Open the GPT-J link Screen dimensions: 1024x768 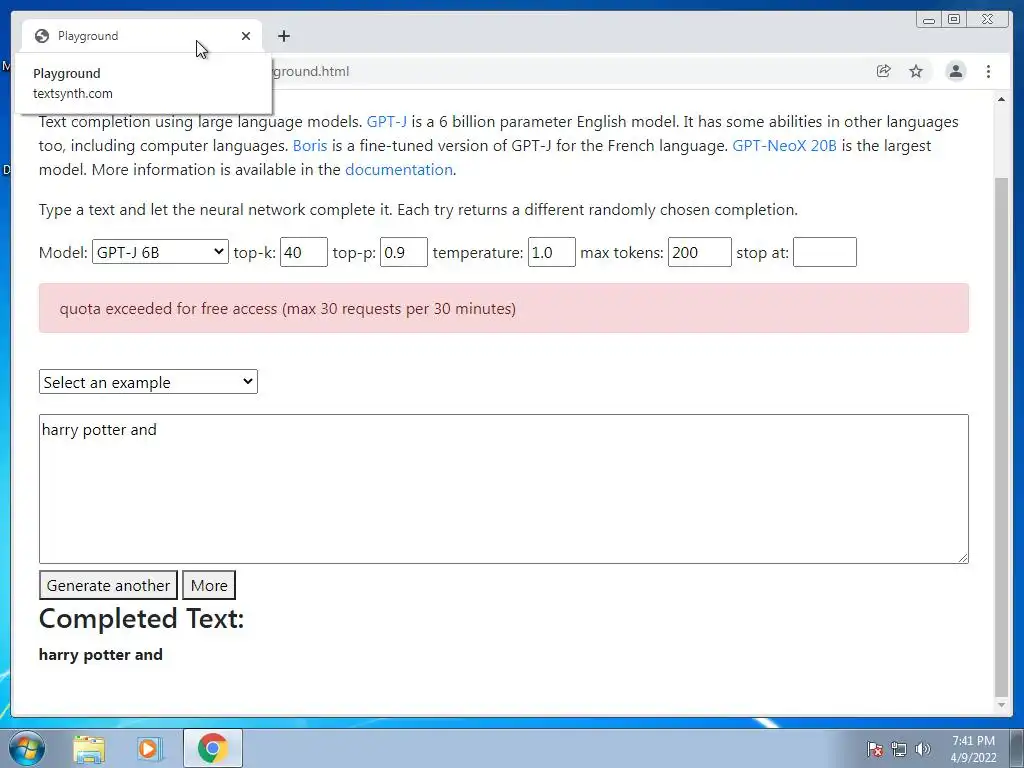[x=387, y=121]
